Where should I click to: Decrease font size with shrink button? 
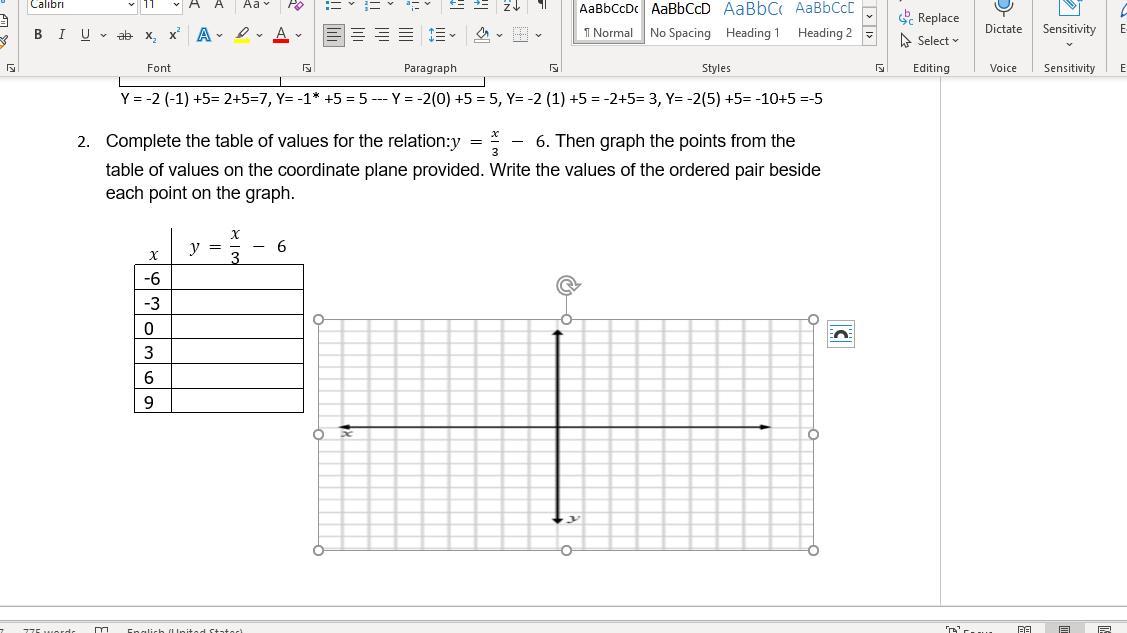[219, 6]
